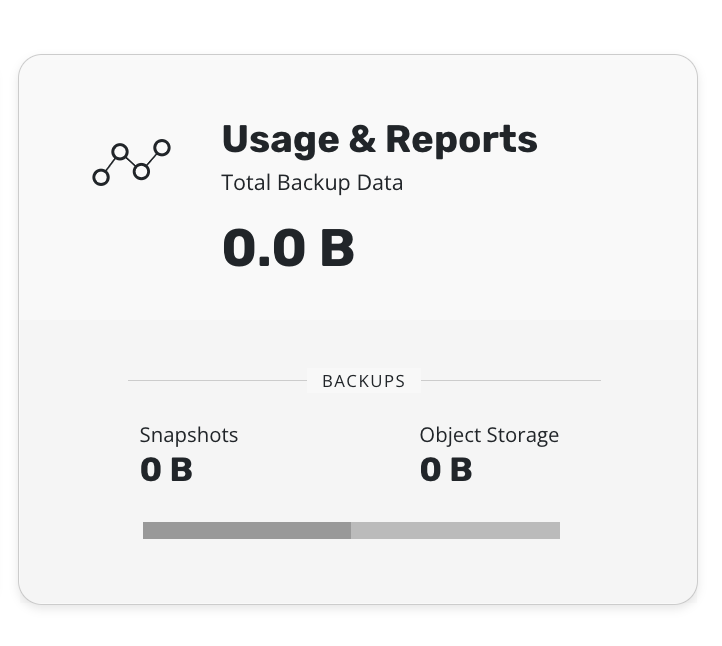Select the Object Storage label
722x646 pixels.
click(x=489, y=435)
